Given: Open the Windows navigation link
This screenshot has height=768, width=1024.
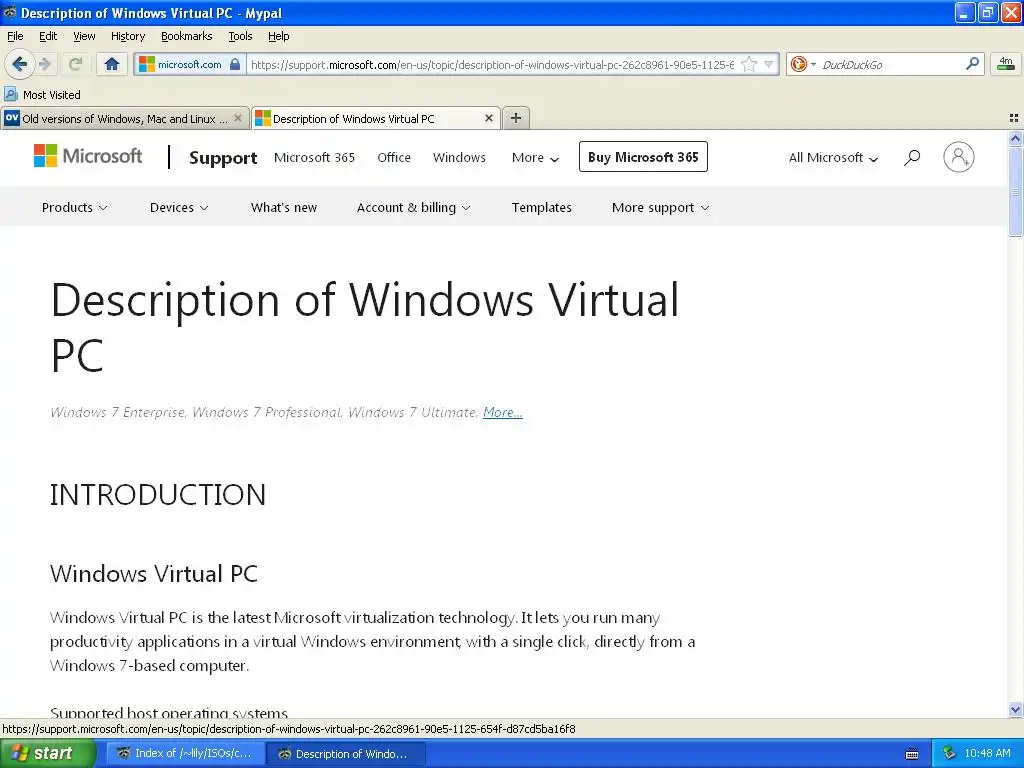Looking at the screenshot, I should (x=459, y=157).
